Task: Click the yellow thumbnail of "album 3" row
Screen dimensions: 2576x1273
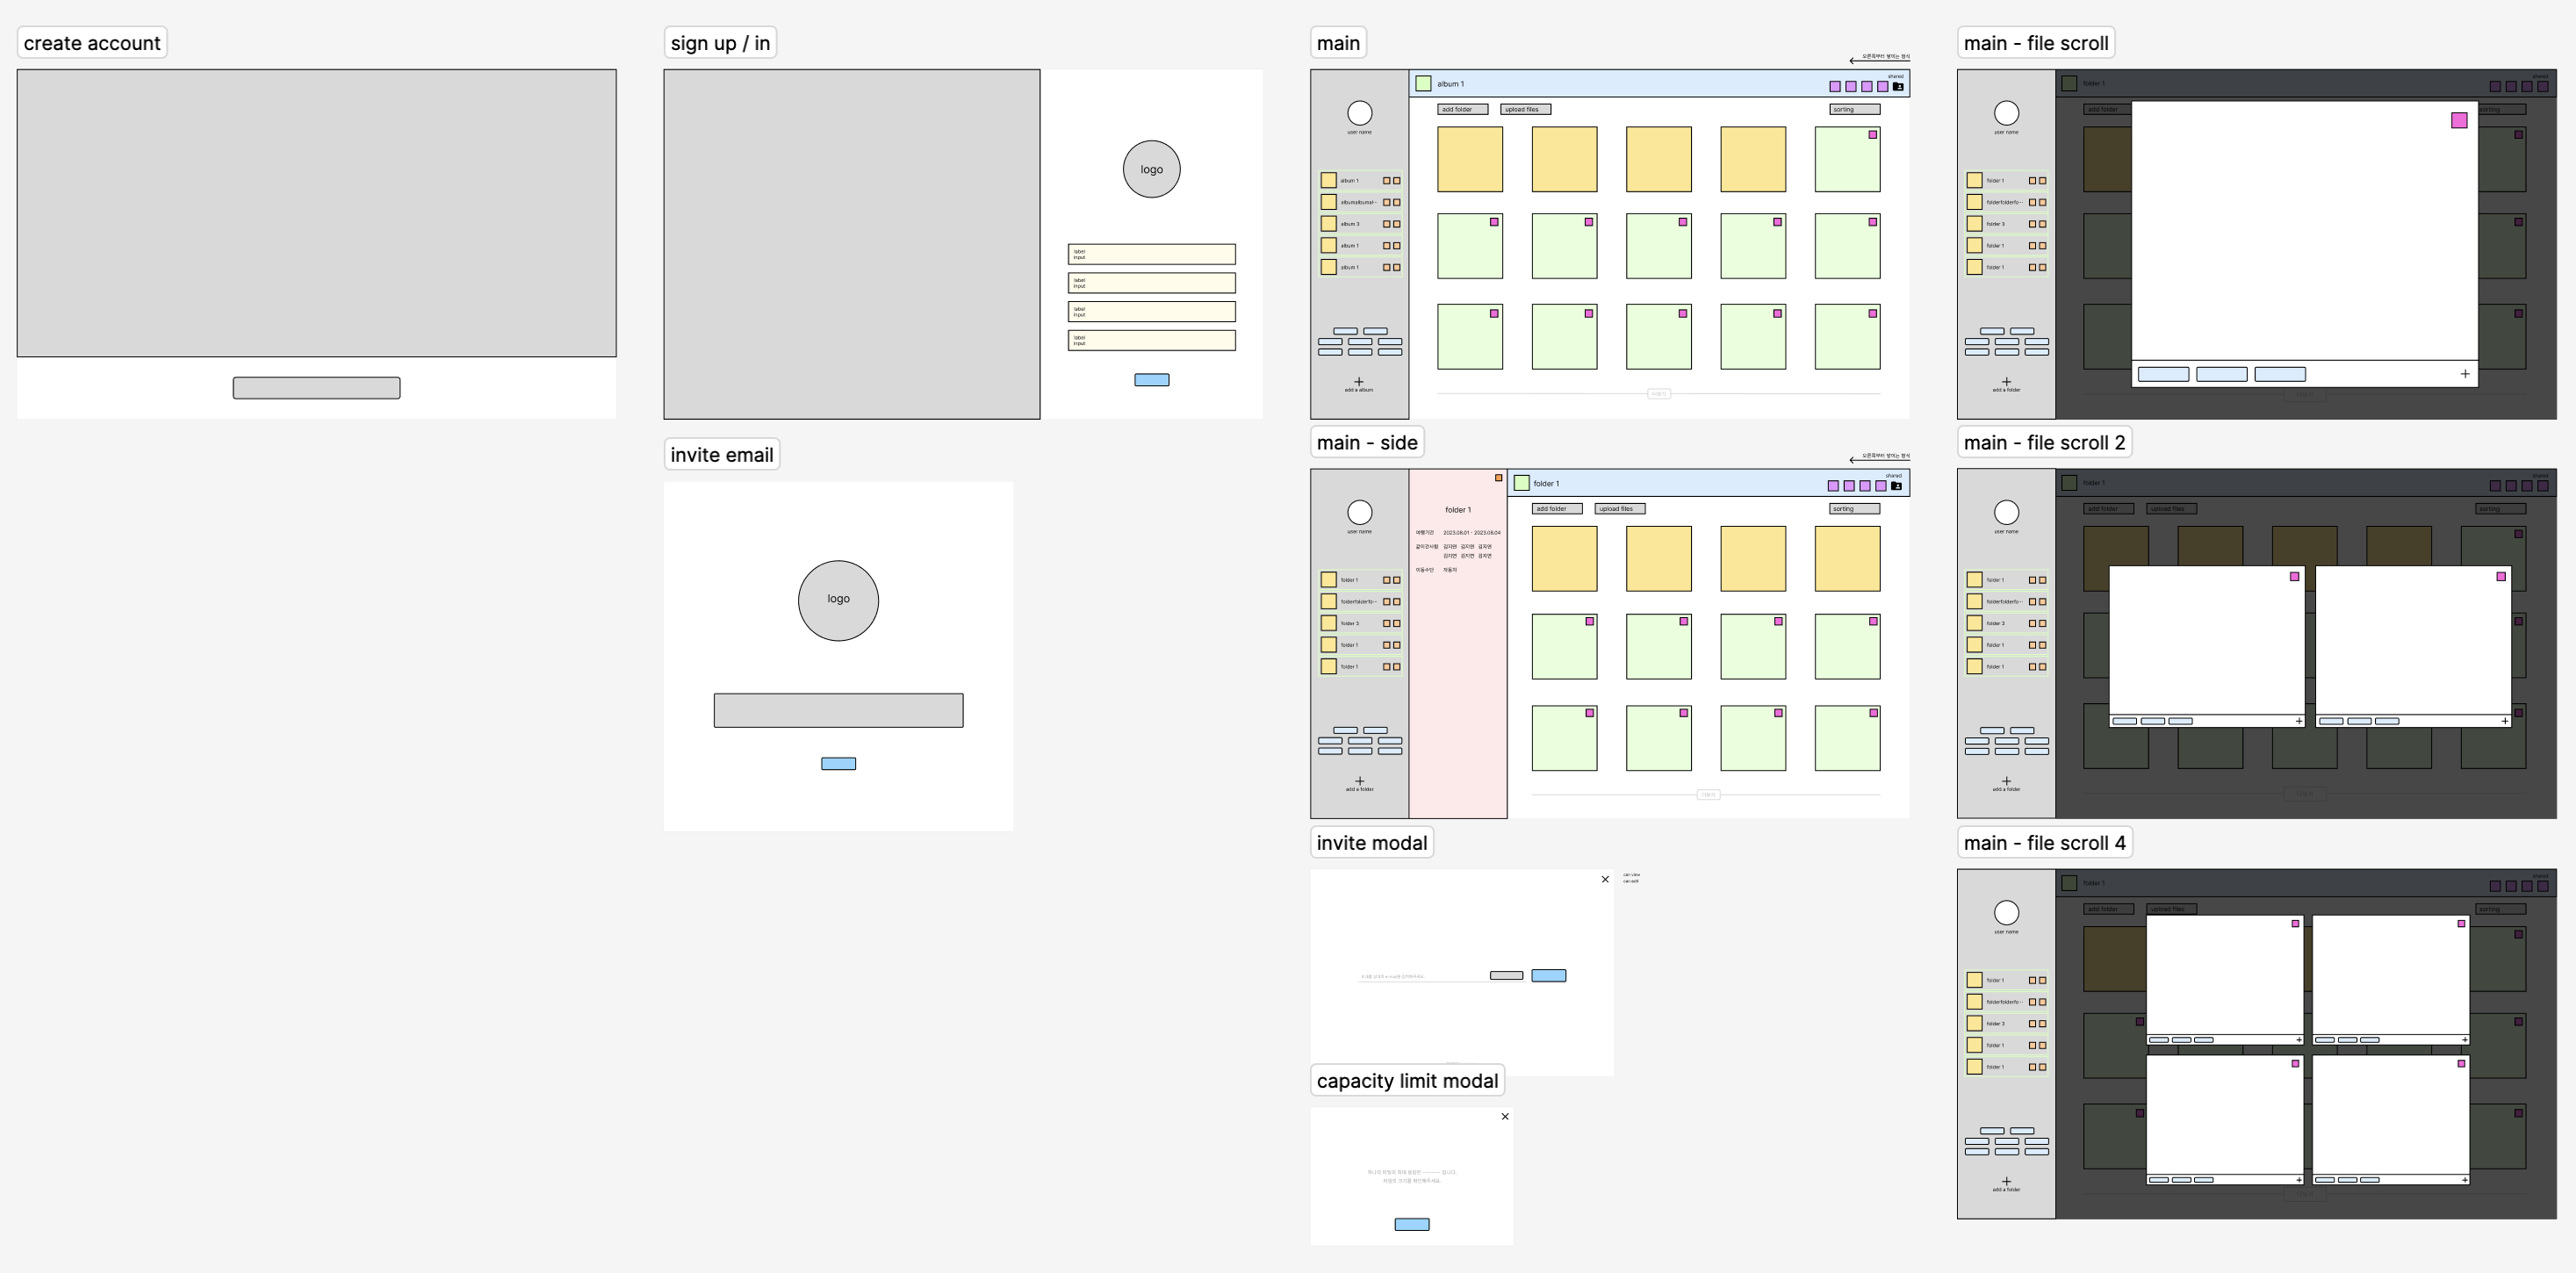Action: pyautogui.click(x=1328, y=224)
